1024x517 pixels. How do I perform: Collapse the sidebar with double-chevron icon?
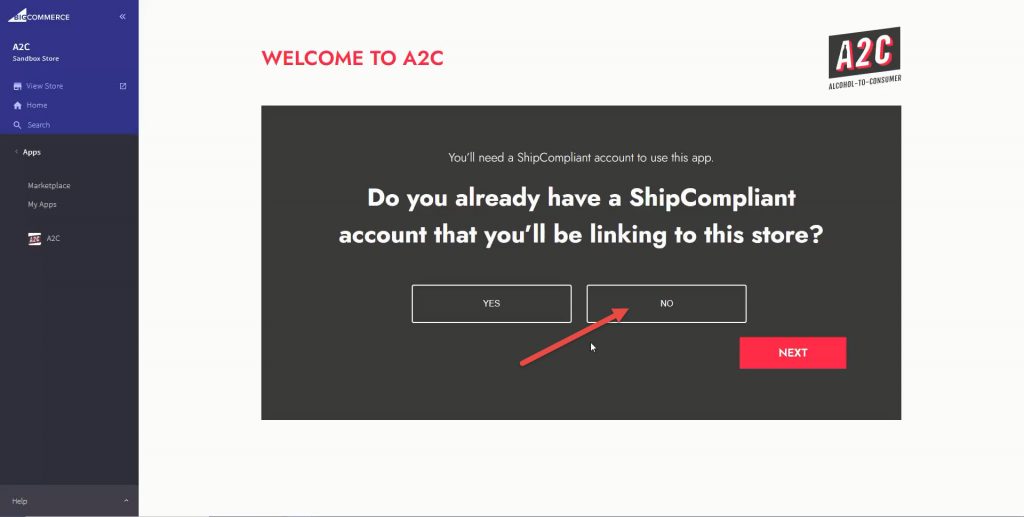tap(123, 16)
